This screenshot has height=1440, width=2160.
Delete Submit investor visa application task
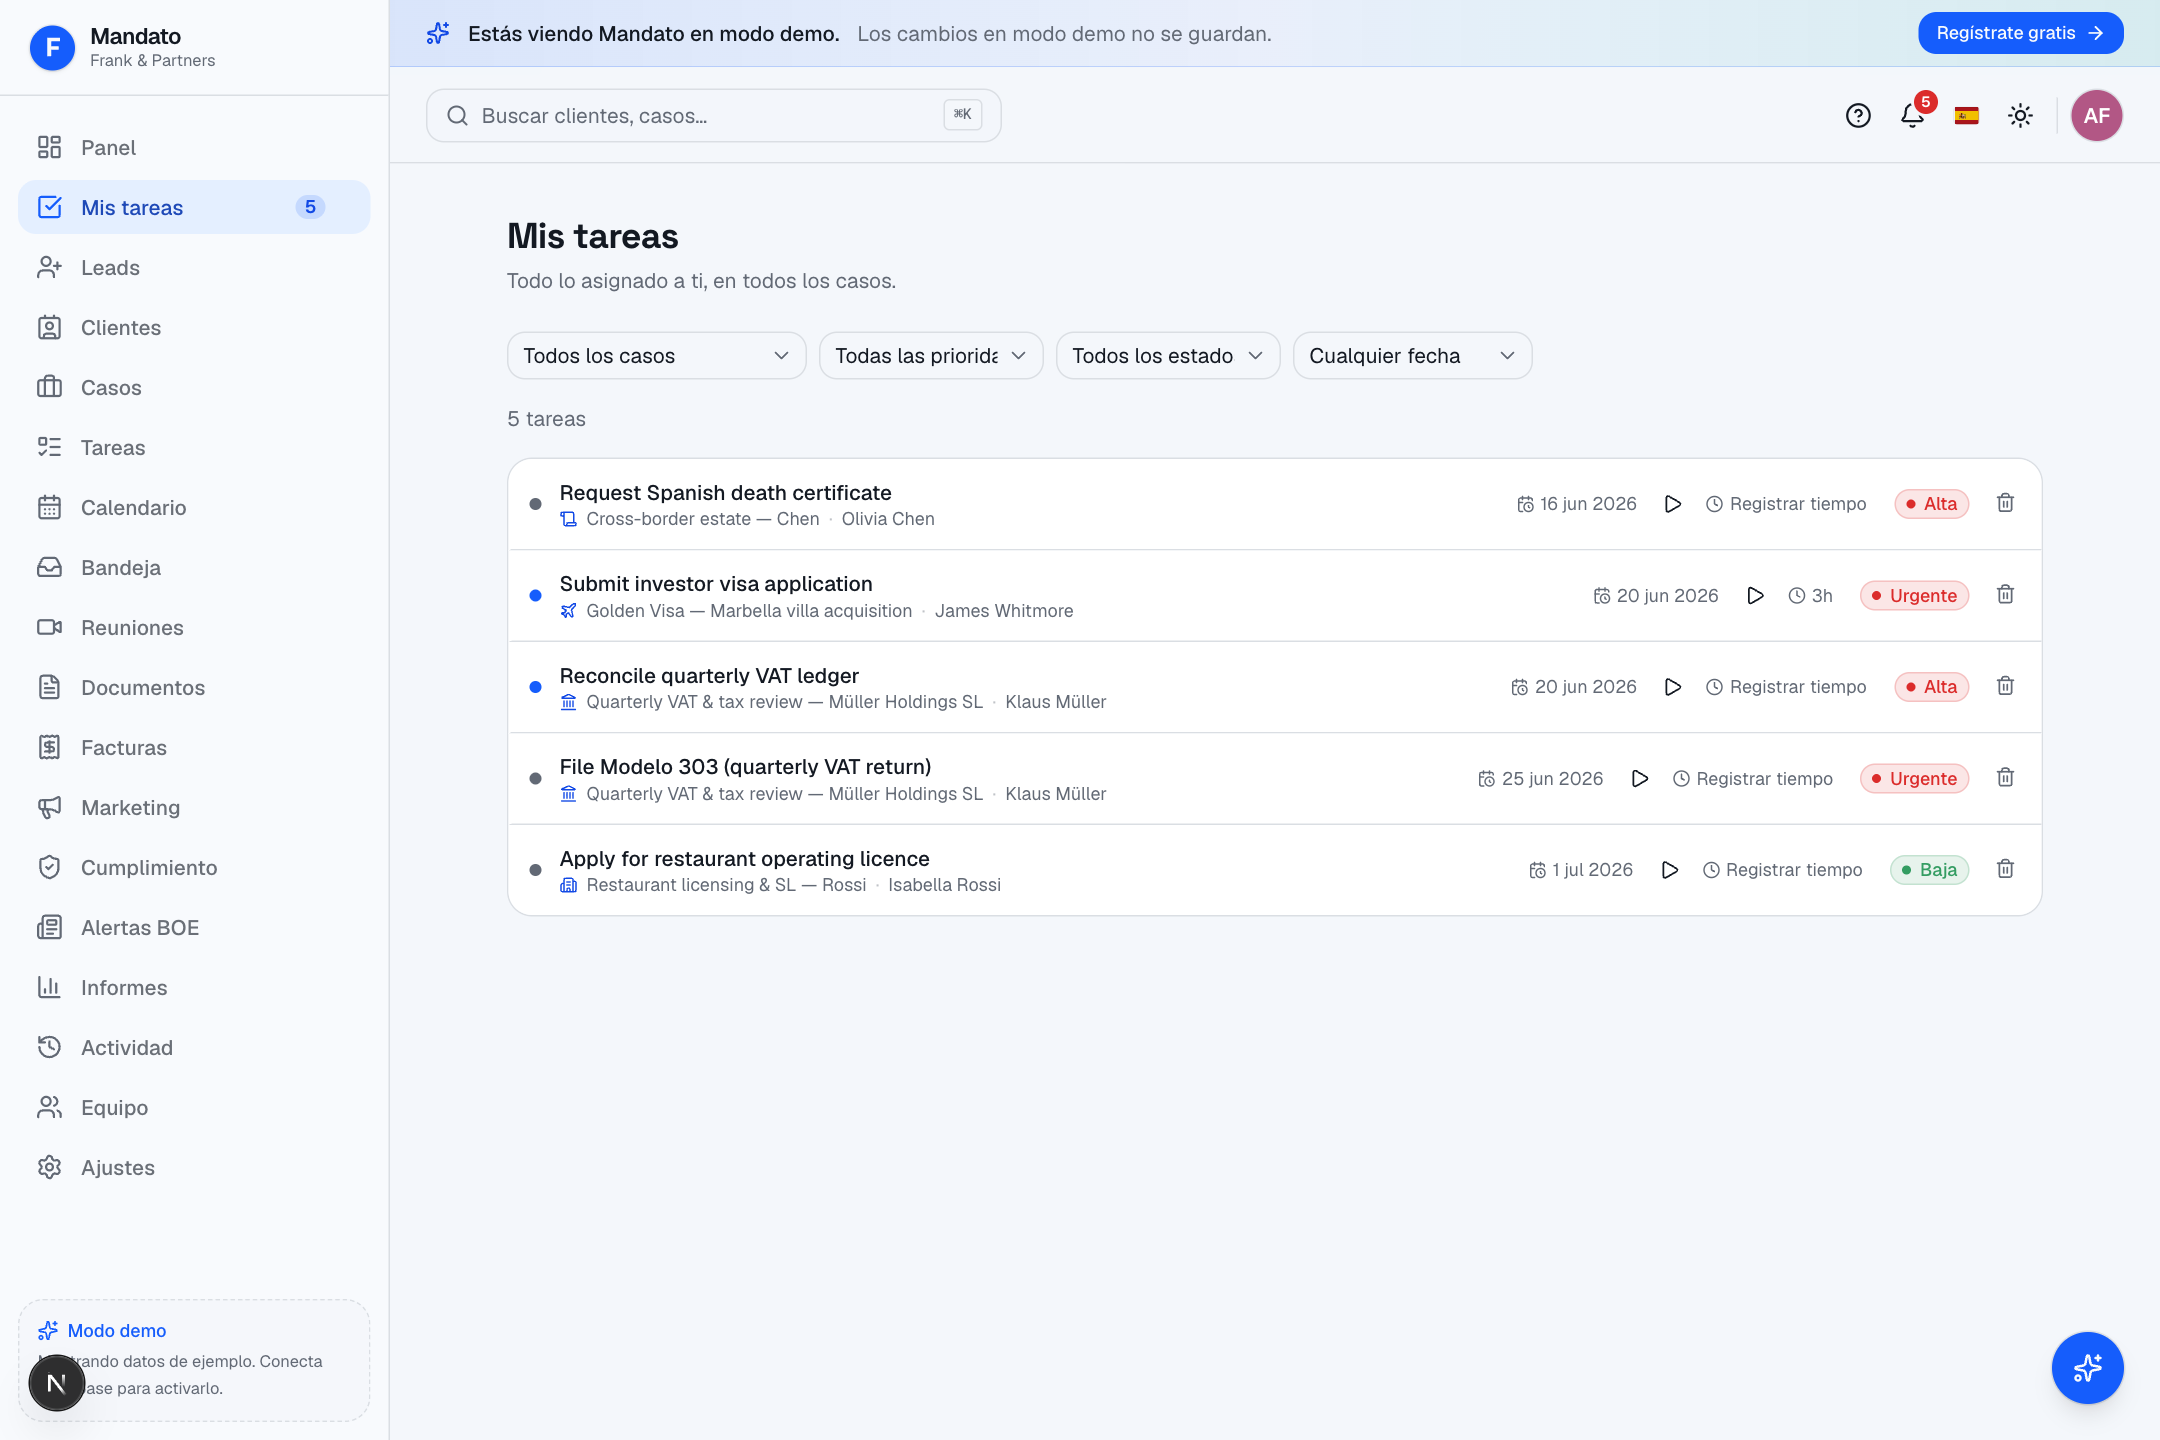(x=2005, y=595)
